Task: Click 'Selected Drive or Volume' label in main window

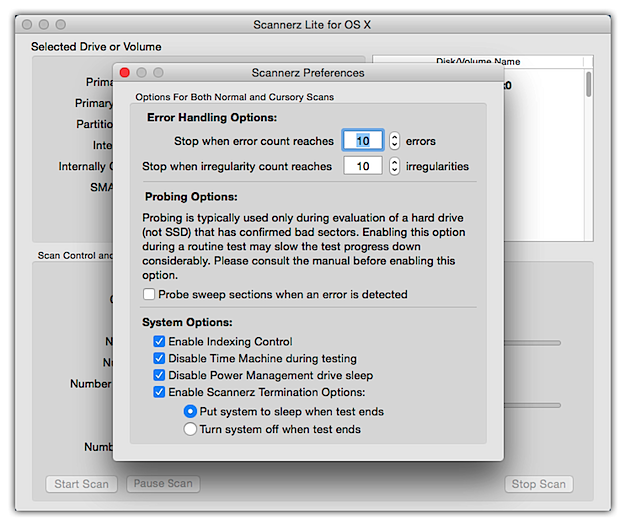Action: pos(96,47)
